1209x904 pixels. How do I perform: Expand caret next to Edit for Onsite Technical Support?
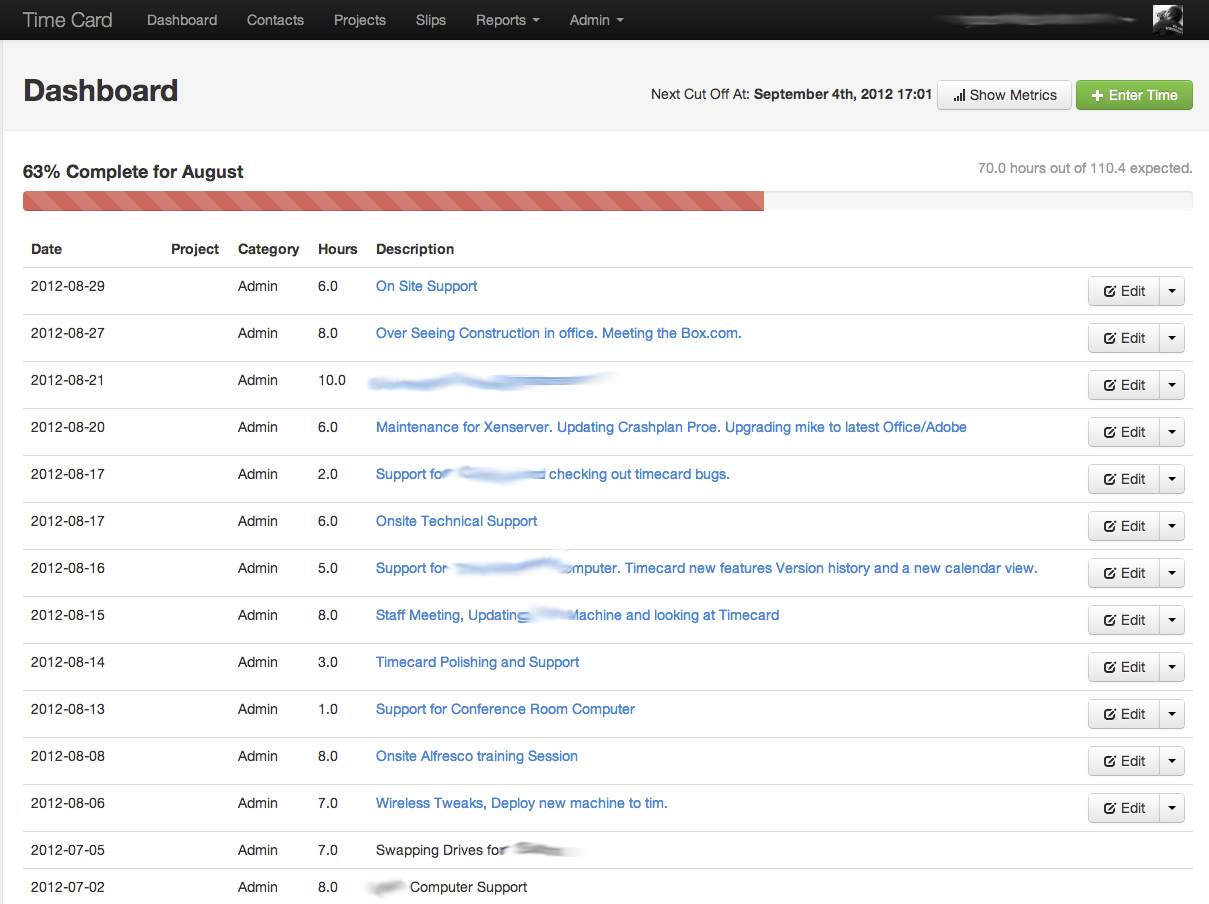(1172, 526)
